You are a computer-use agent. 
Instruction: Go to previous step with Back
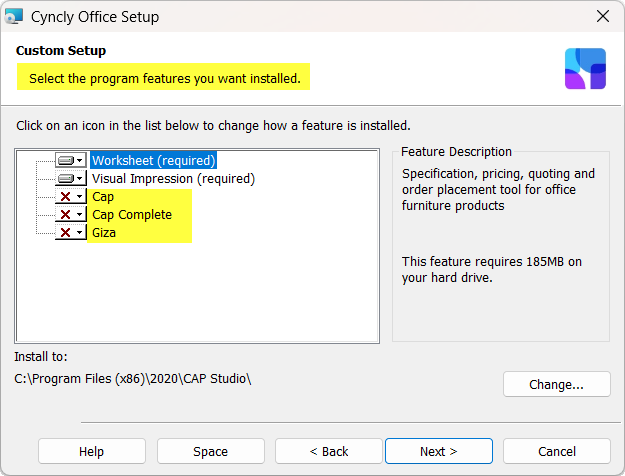tap(329, 451)
